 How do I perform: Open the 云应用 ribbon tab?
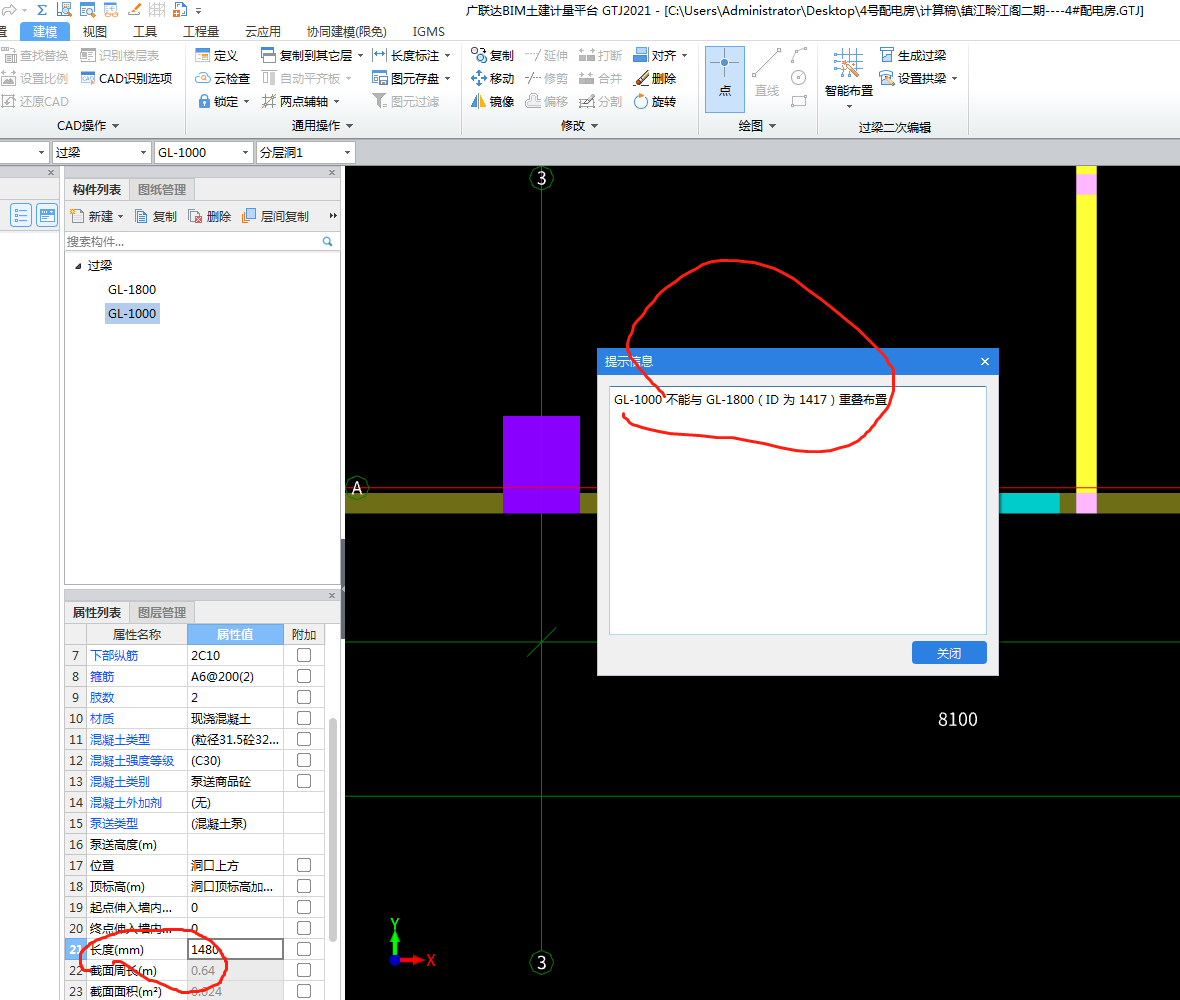pyautogui.click(x=263, y=32)
